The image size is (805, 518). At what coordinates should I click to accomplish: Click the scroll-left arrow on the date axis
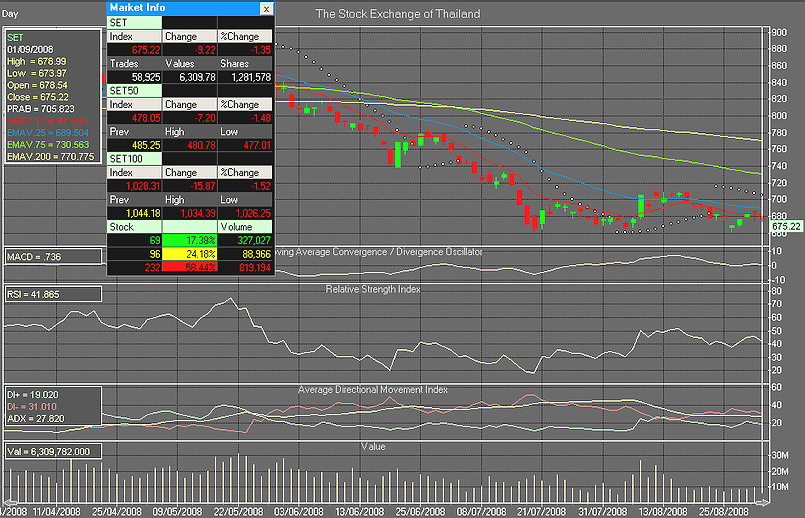coord(9,502)
